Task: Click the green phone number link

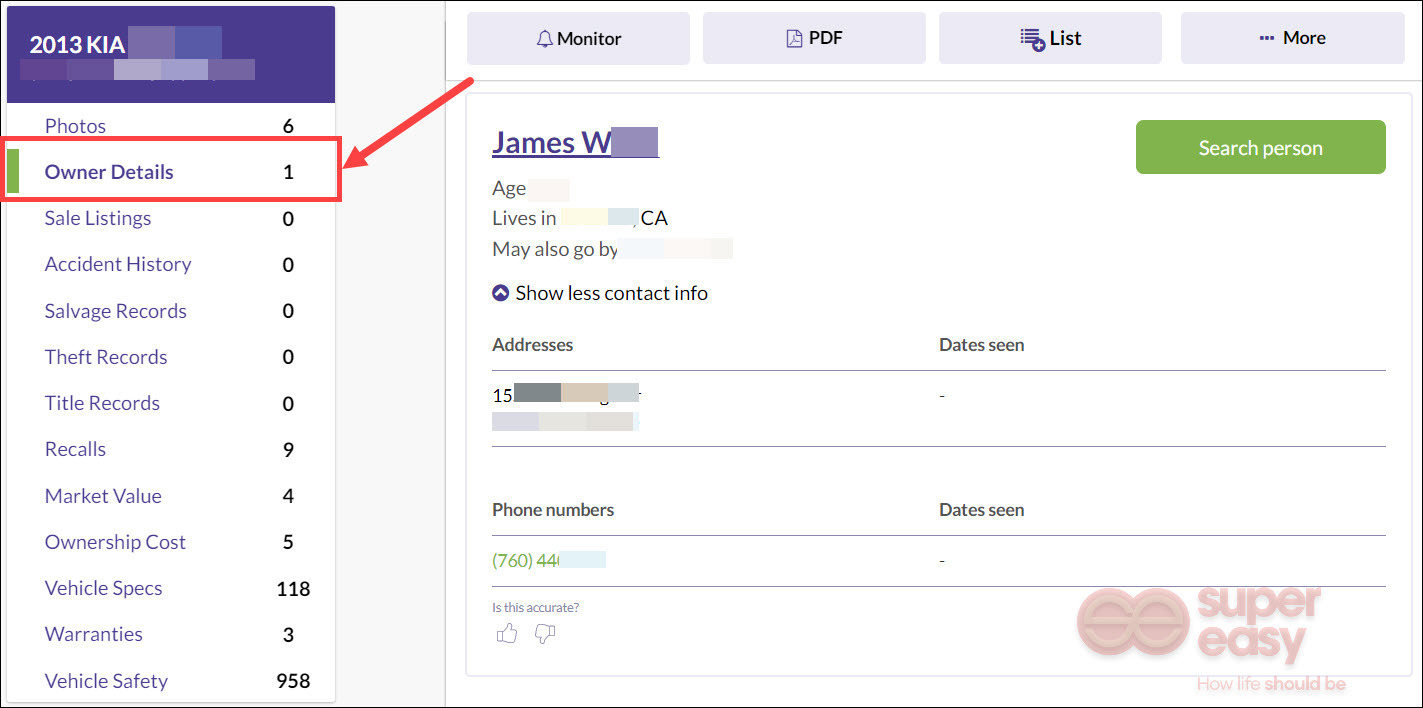Action: coord(549,560)
